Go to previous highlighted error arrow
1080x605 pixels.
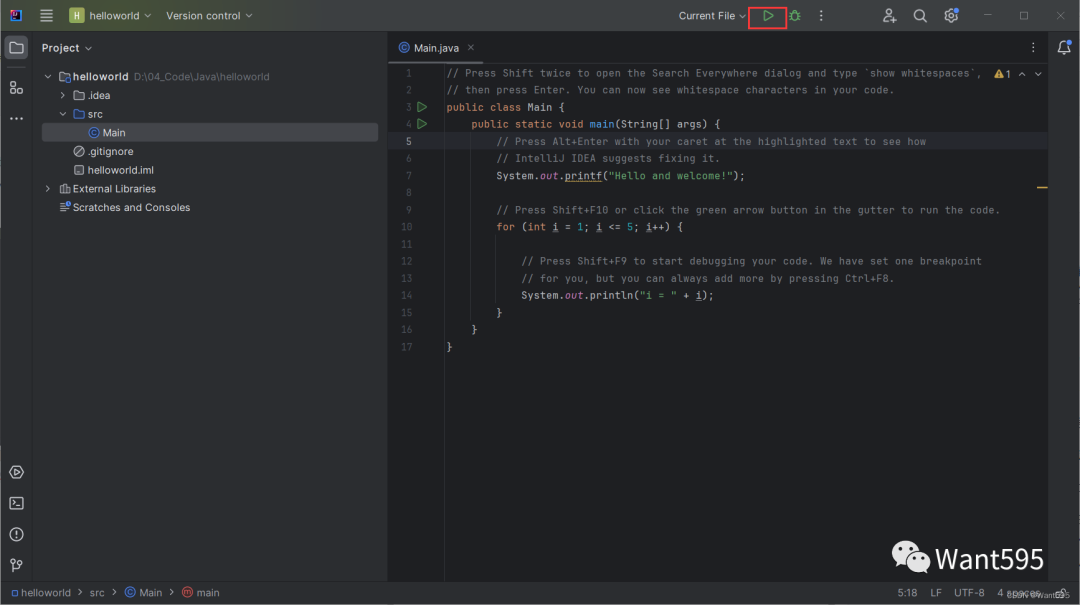[1022, 74]
